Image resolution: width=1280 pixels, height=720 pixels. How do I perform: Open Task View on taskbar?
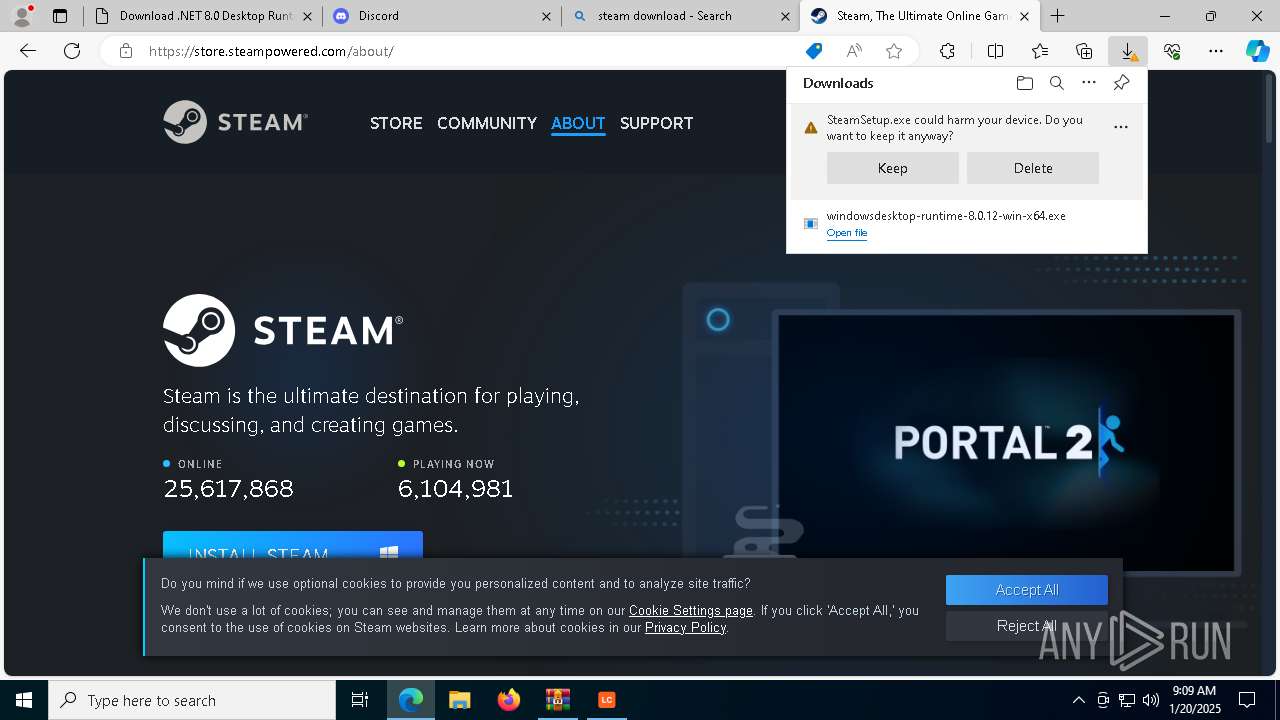tap(360, 700)
